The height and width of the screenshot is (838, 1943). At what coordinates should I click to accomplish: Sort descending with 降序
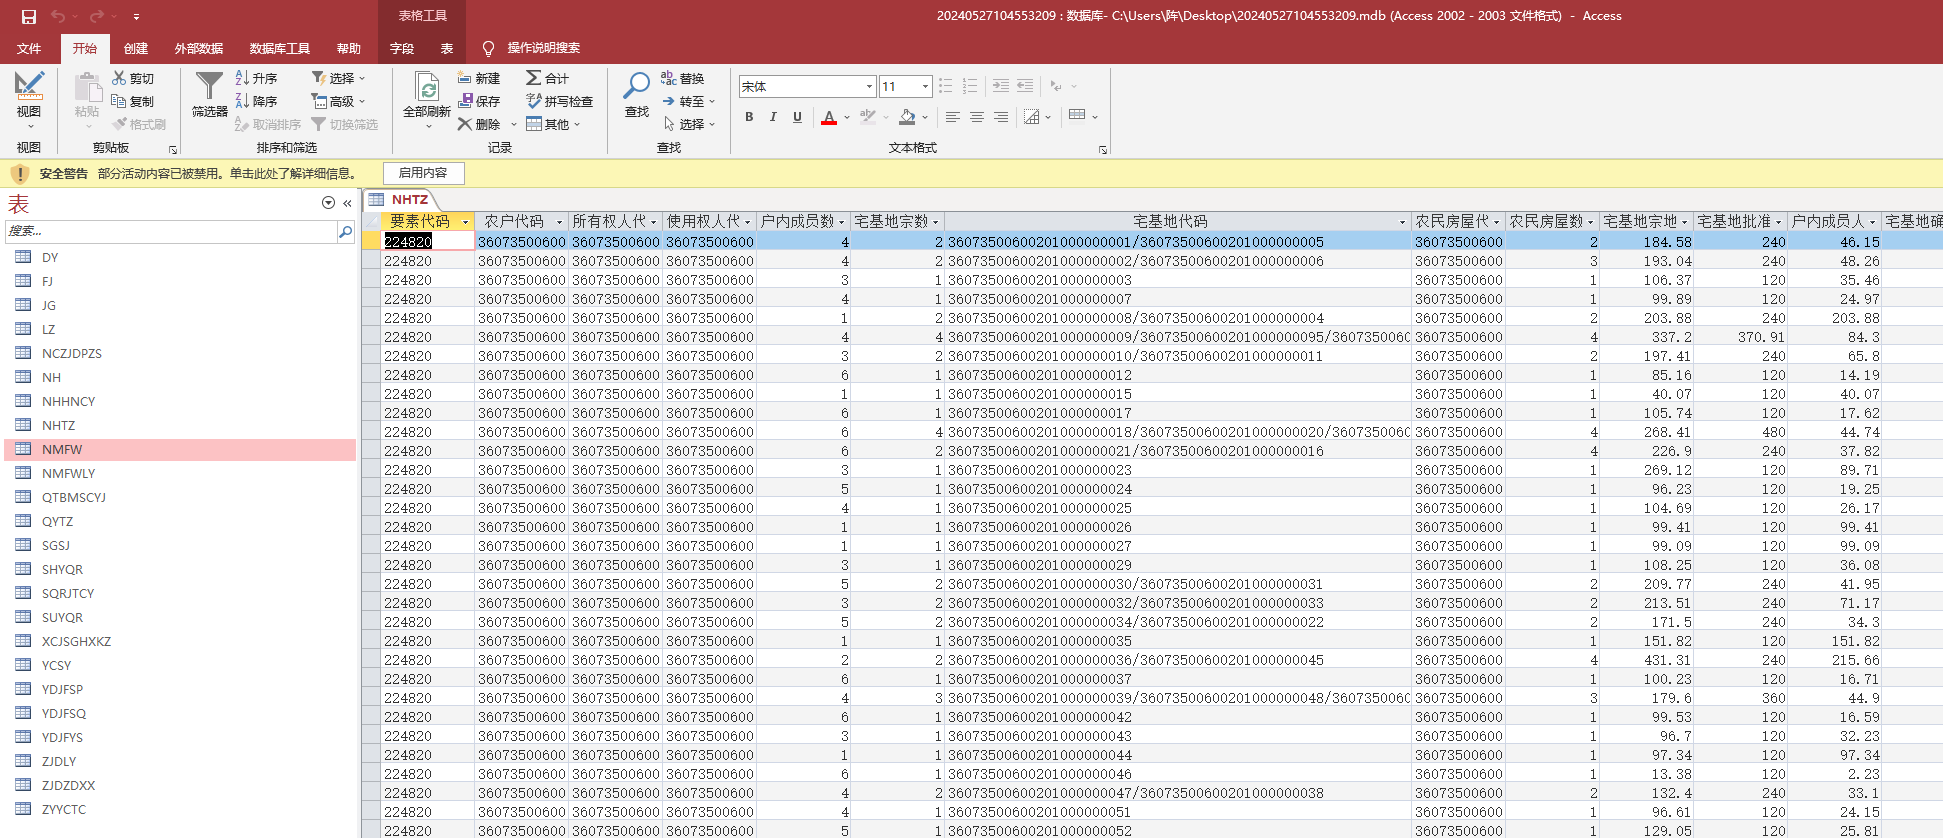coord(256,101)
